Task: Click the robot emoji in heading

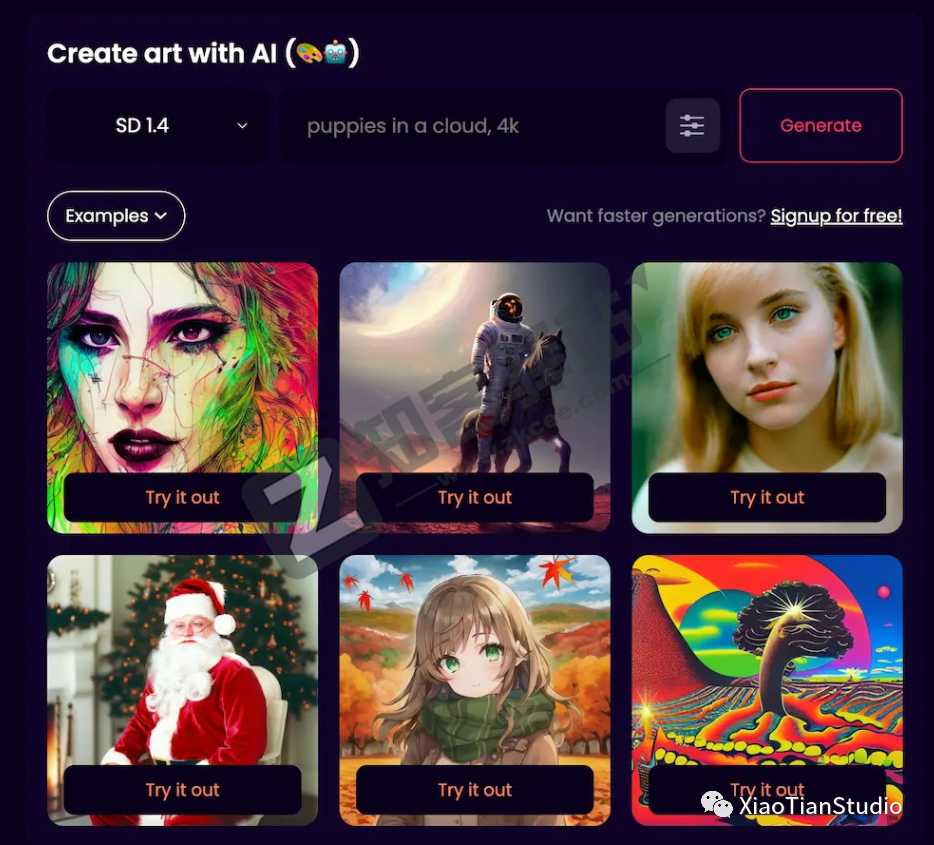Action: pos(336,53)
